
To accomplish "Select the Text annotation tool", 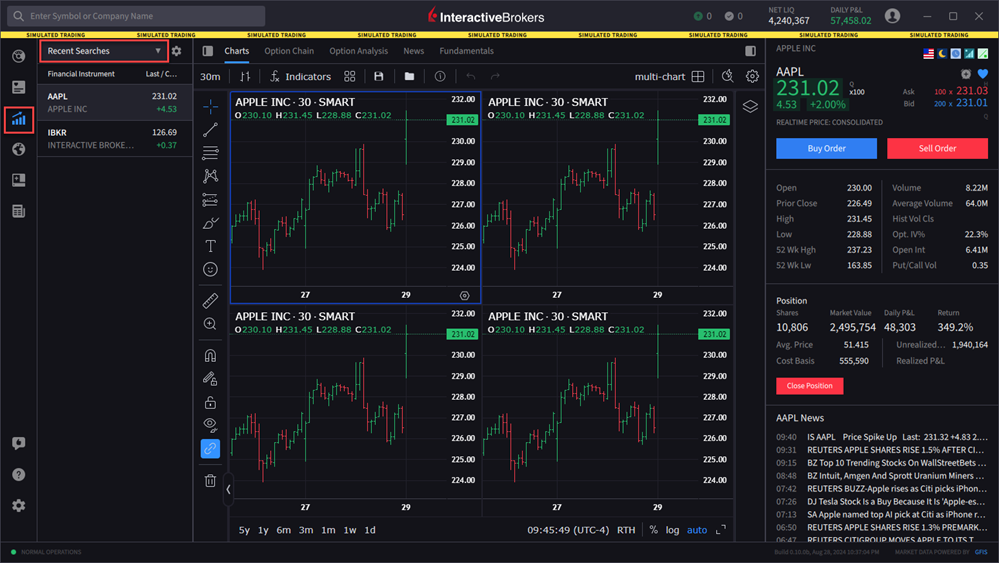I will pos(210,246).
